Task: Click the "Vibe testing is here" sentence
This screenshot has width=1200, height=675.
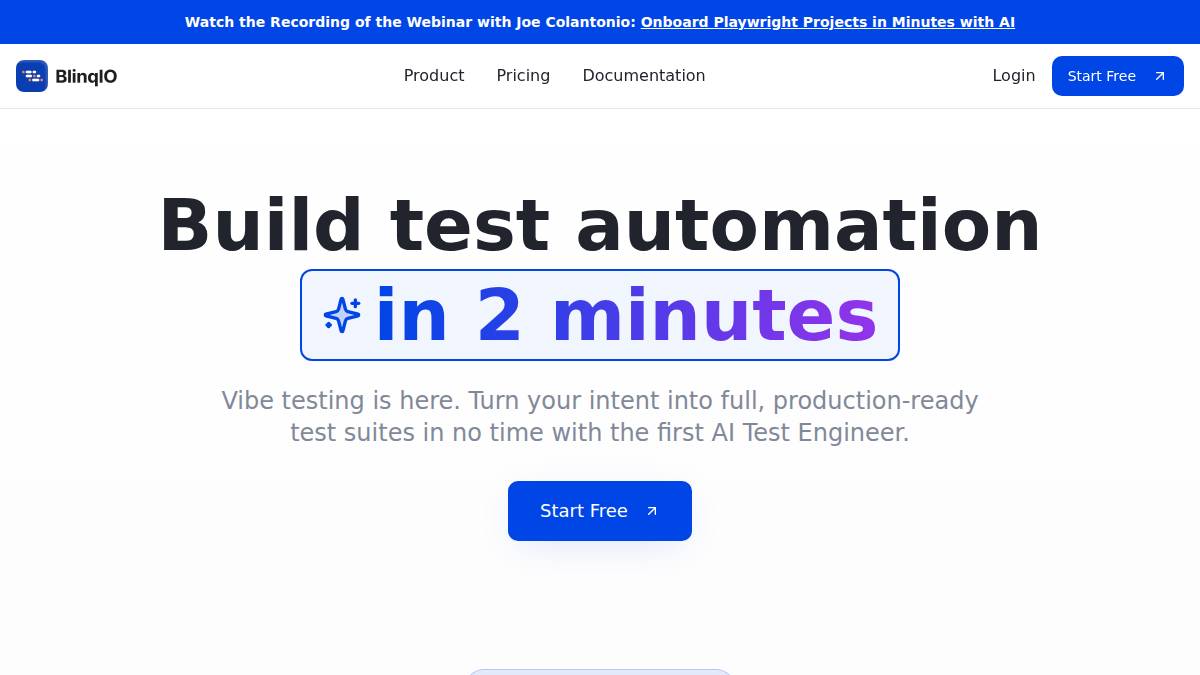Action: click(340, 401)
